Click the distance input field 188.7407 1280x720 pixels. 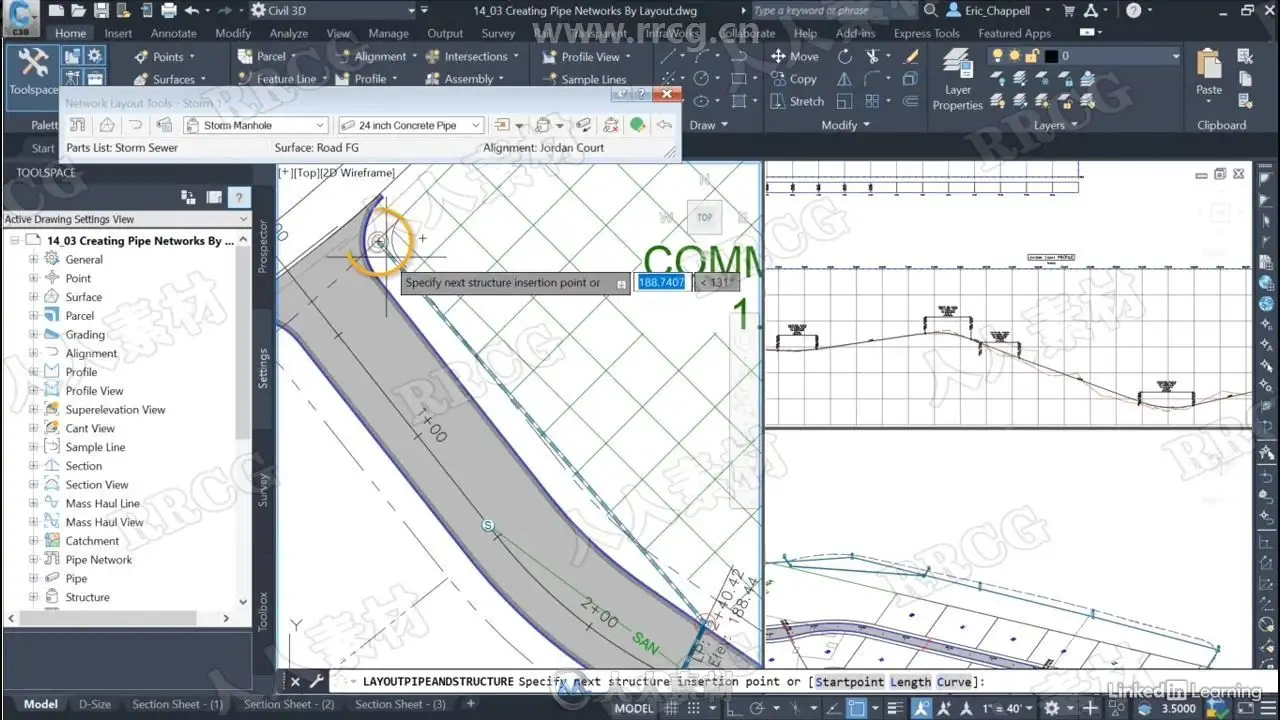[x=662, y=283]
